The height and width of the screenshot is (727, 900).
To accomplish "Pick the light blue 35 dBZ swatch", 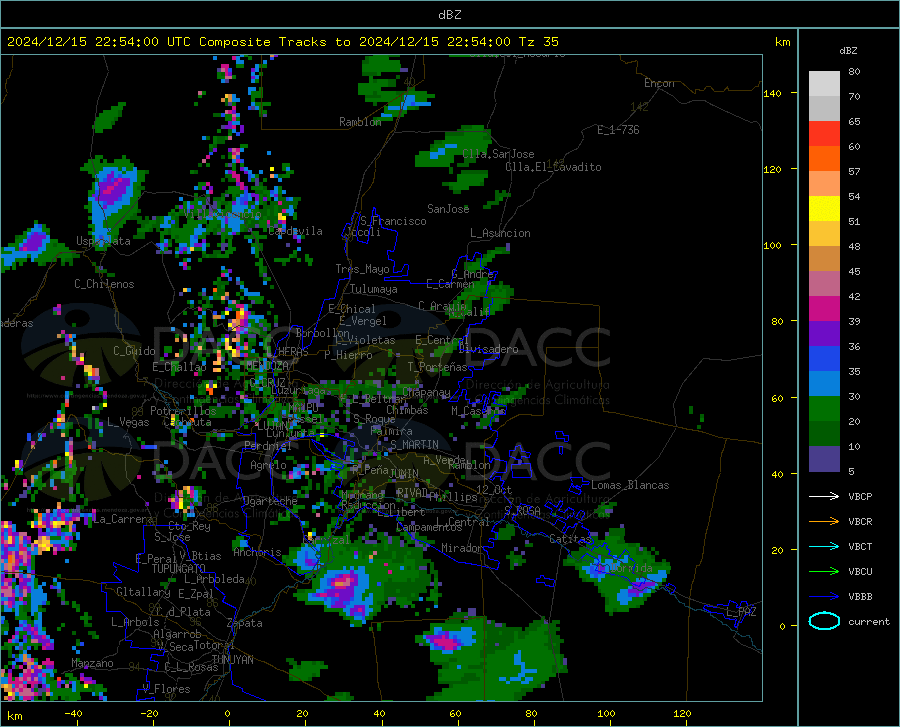I will [x=824, y=383].
